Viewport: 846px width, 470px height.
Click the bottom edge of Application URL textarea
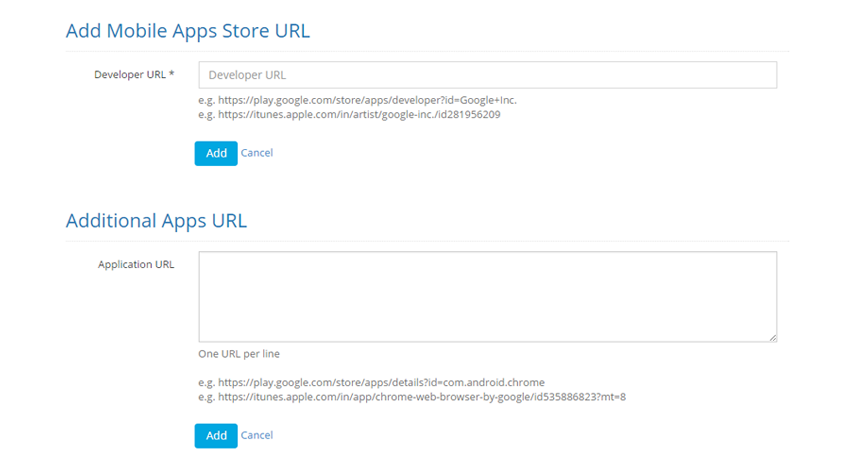(x=487, y=343)
